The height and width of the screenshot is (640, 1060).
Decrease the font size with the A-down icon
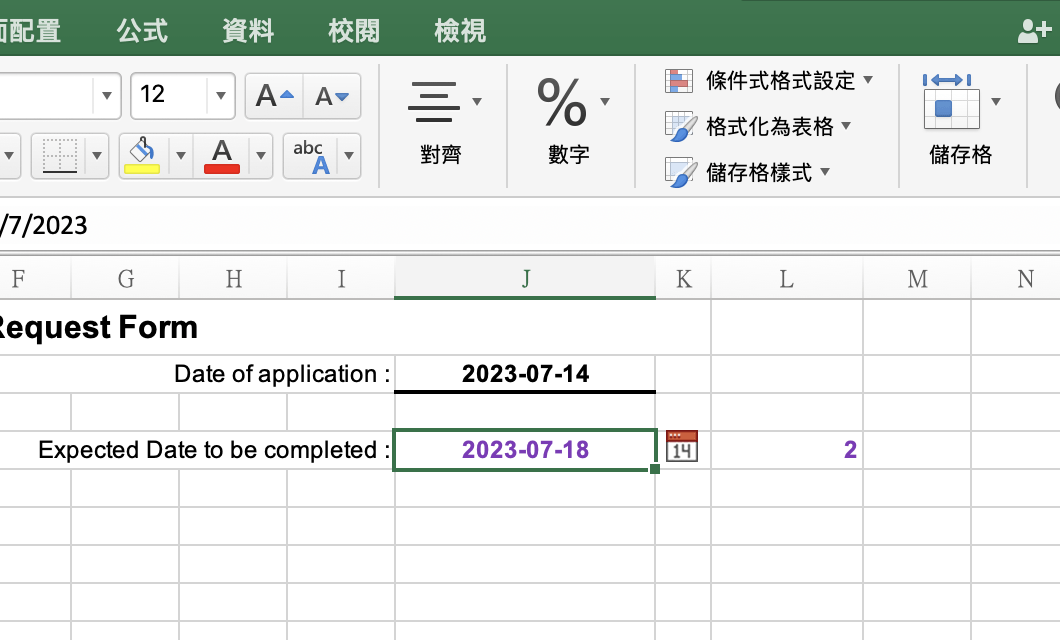click(x=333, y=96)
